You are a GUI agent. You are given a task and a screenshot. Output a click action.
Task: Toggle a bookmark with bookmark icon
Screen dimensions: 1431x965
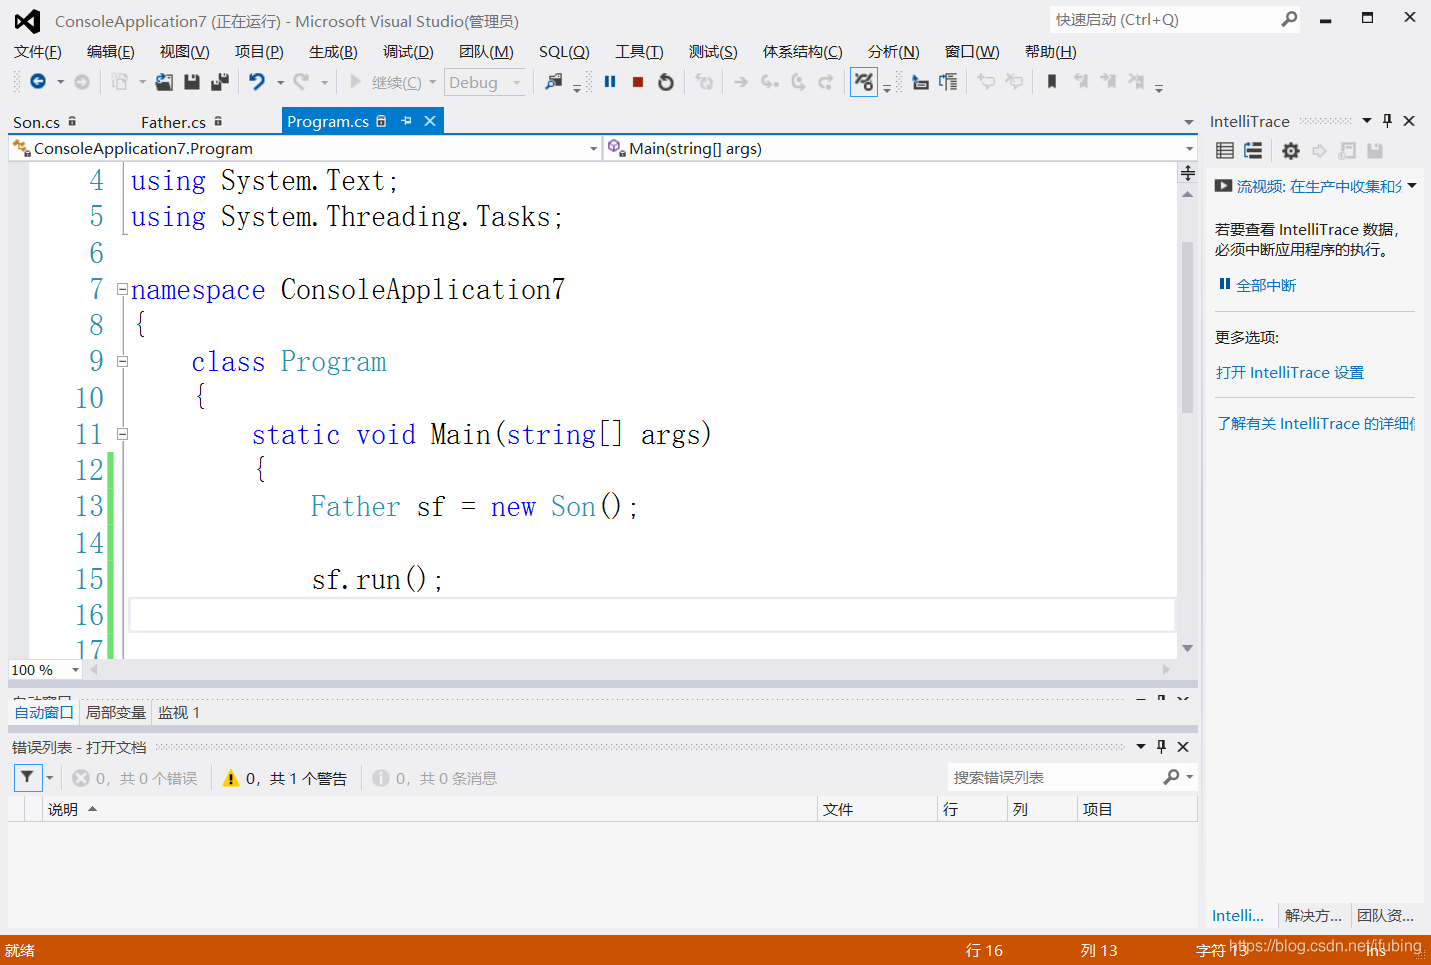[x=1052, y=82]
